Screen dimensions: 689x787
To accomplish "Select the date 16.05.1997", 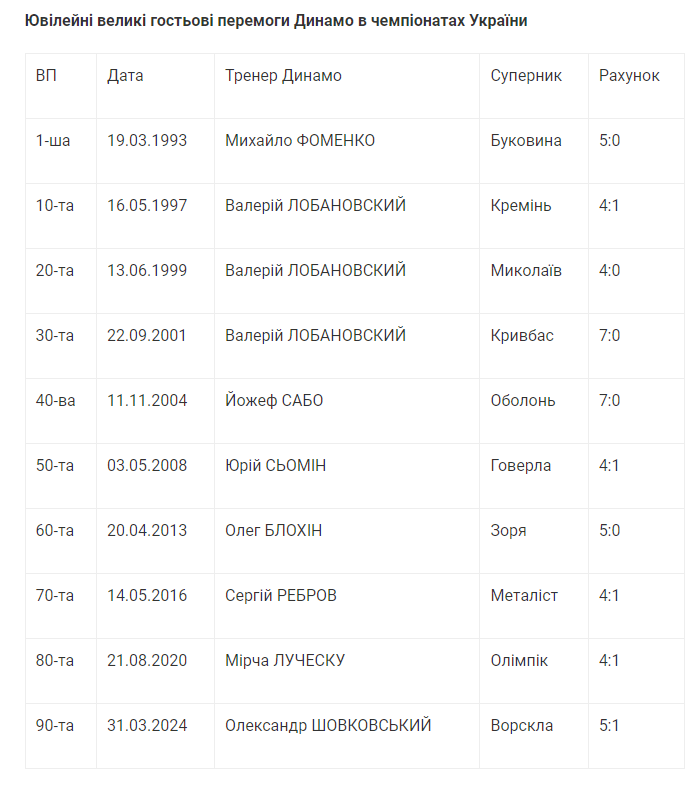I will pos(147,206).
